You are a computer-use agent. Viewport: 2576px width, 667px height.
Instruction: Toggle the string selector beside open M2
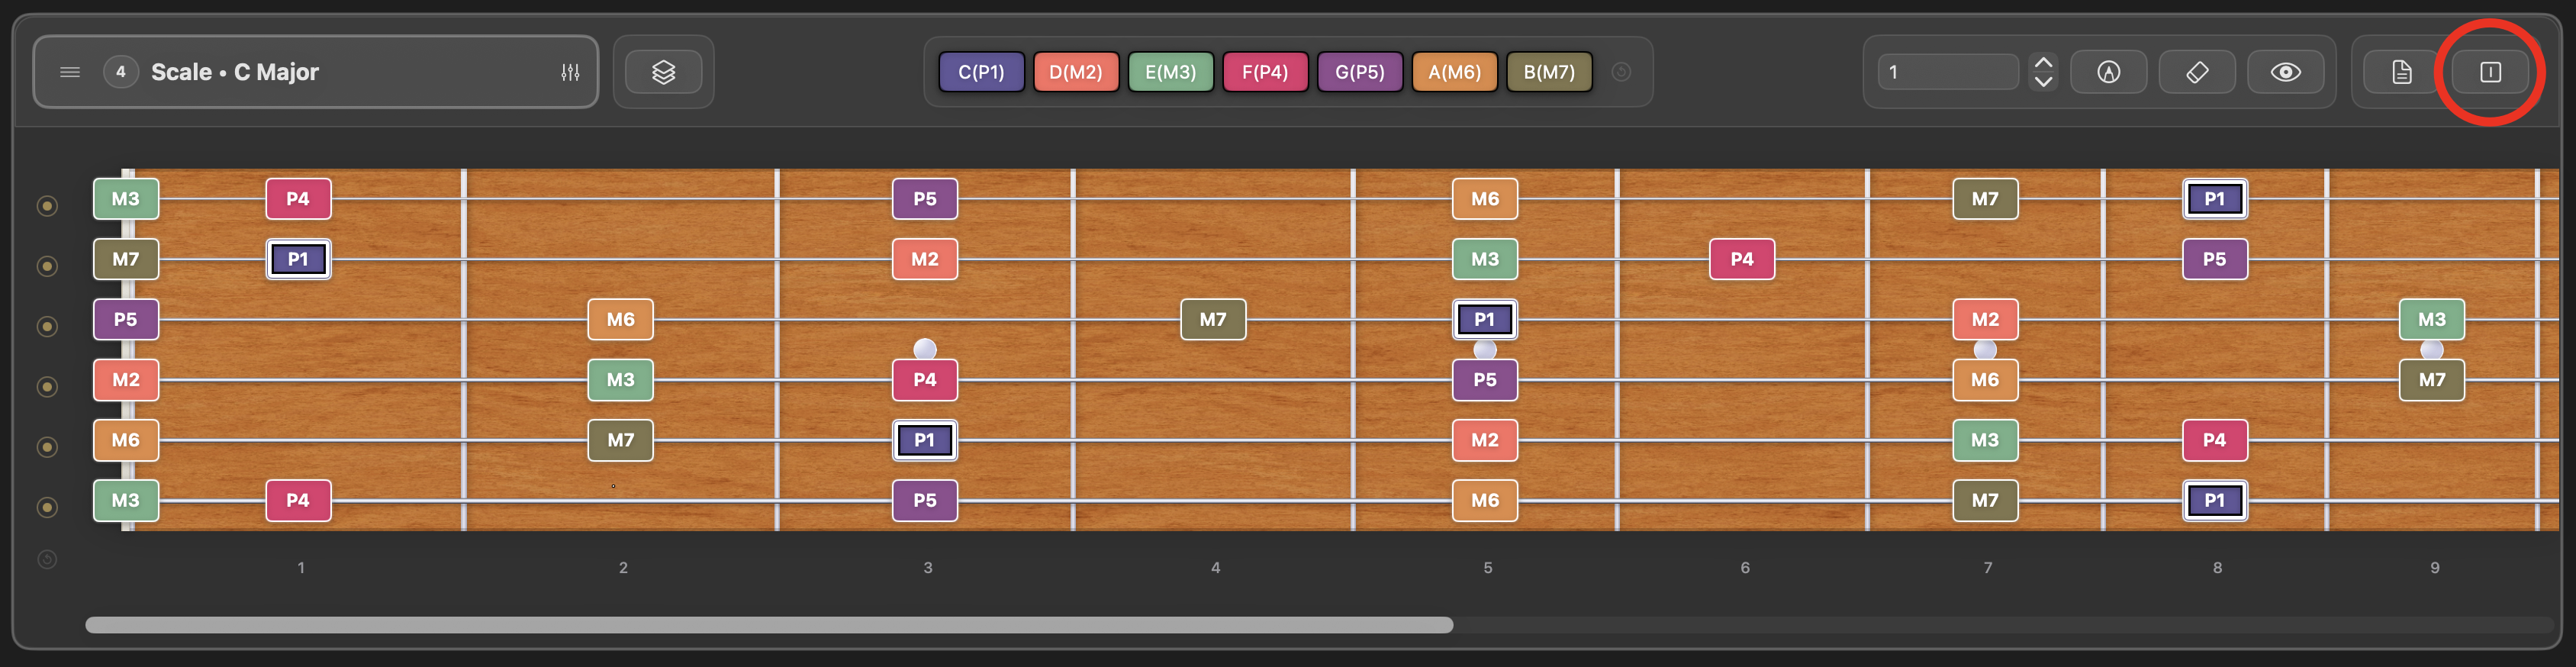47,386
